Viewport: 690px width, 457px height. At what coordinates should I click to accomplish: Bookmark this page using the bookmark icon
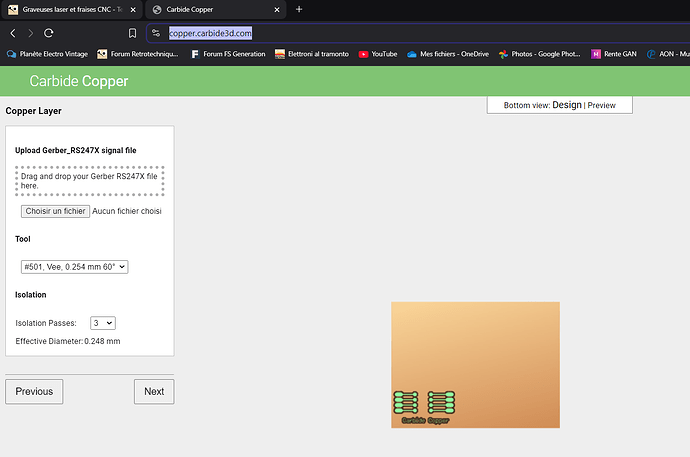(132, 33)
